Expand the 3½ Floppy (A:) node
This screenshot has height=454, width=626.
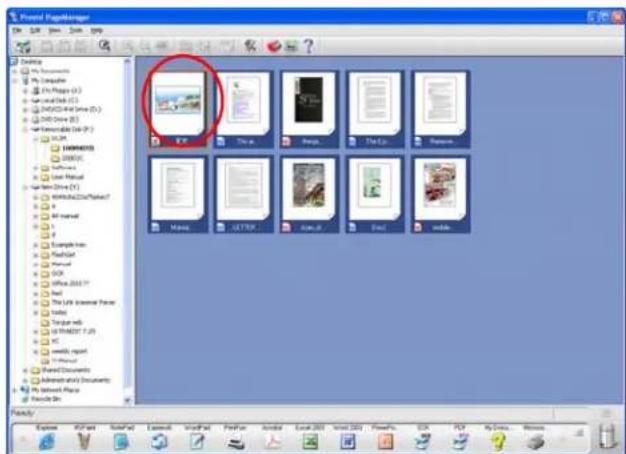pyautogui.click(x=25, y=91)
